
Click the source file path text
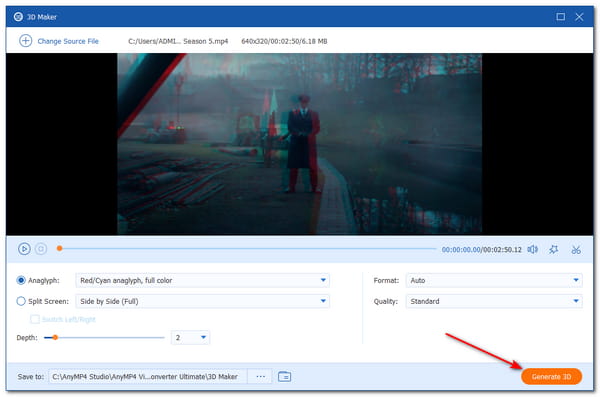click(178, 41)
